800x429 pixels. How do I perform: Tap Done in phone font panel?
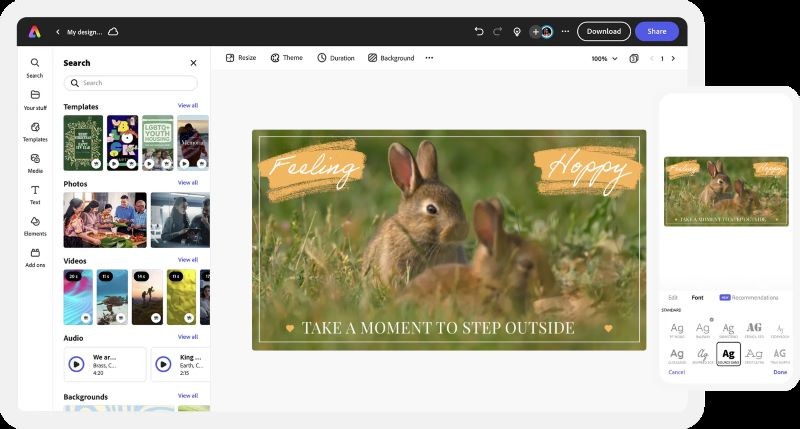coord(780,372)
